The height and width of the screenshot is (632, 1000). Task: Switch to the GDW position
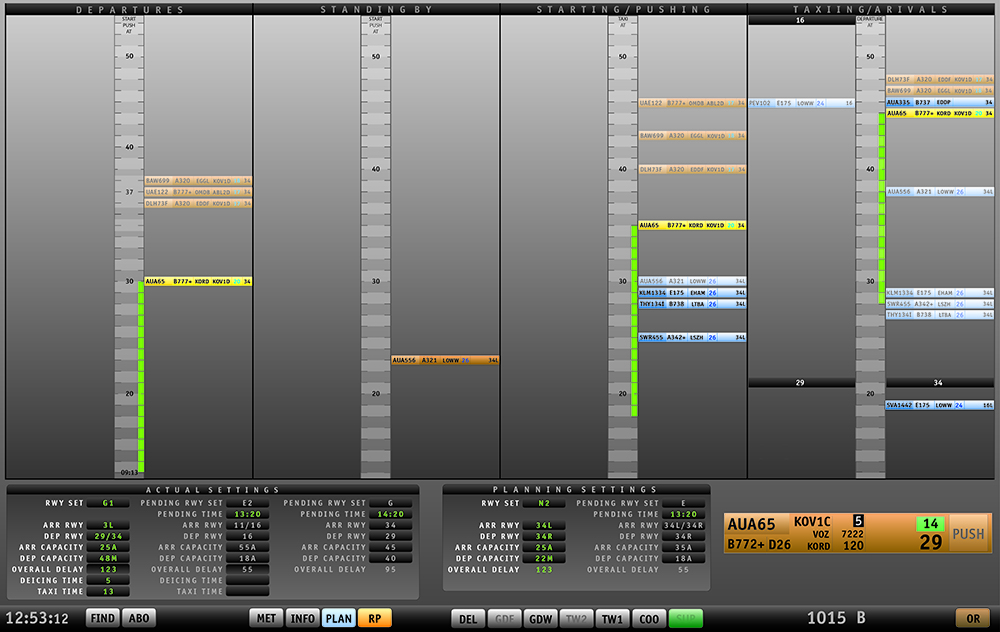(x=541, y=618)
